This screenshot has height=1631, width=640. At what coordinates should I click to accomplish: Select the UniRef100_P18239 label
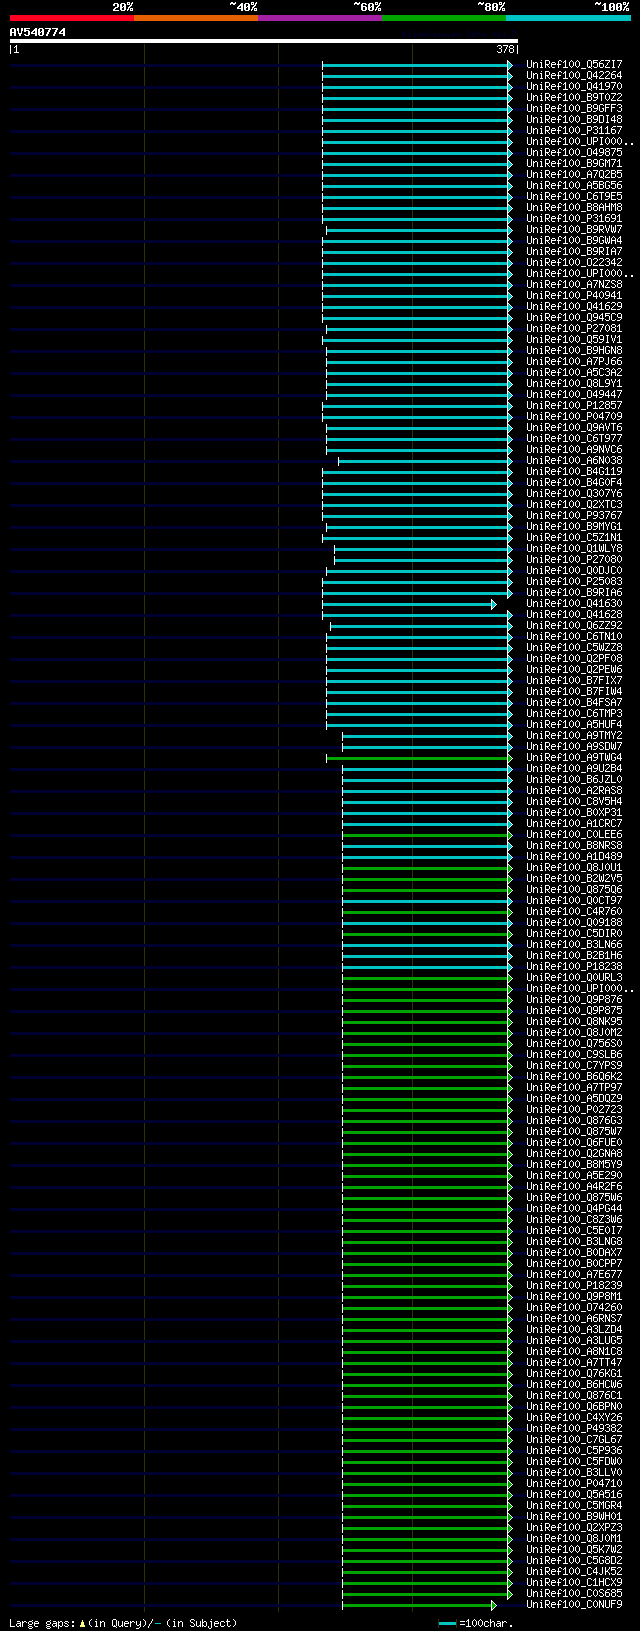pos(574,1285)
